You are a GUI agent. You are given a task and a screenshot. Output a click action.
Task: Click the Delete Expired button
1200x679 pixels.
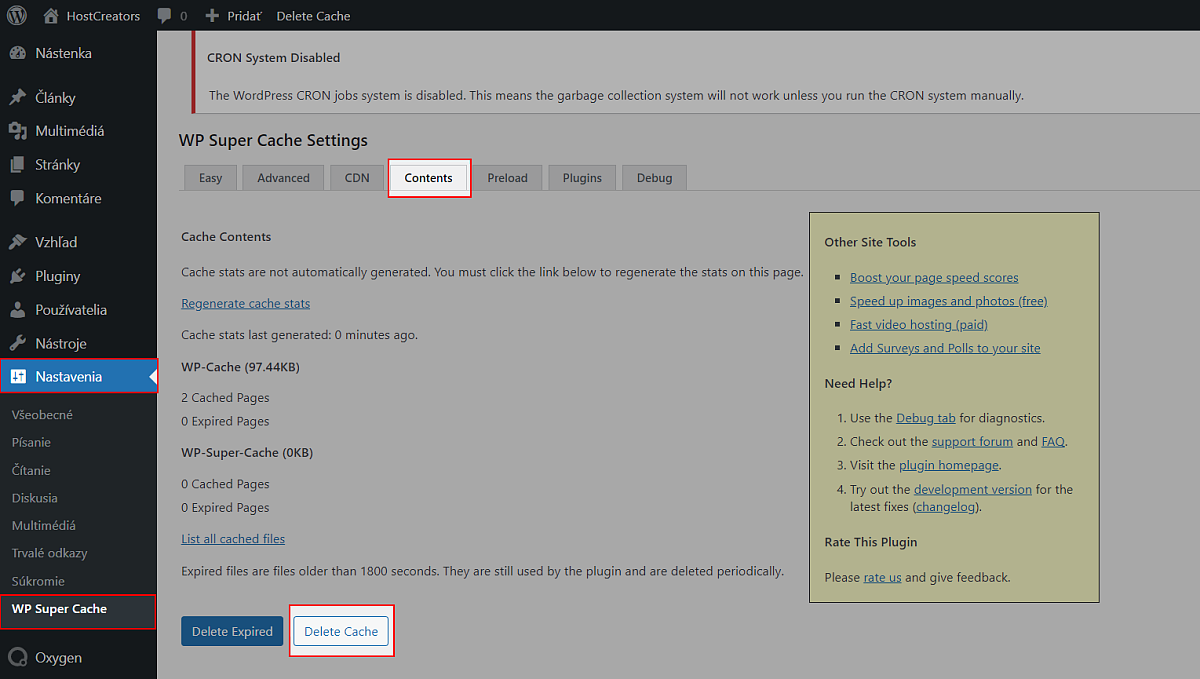click(232, 631)
